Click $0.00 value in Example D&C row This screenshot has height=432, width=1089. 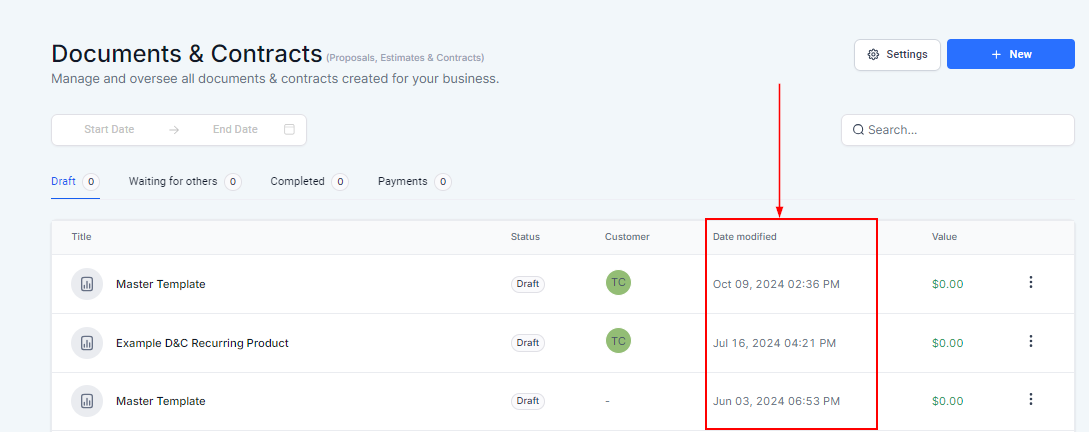click(x=947, y=343)
